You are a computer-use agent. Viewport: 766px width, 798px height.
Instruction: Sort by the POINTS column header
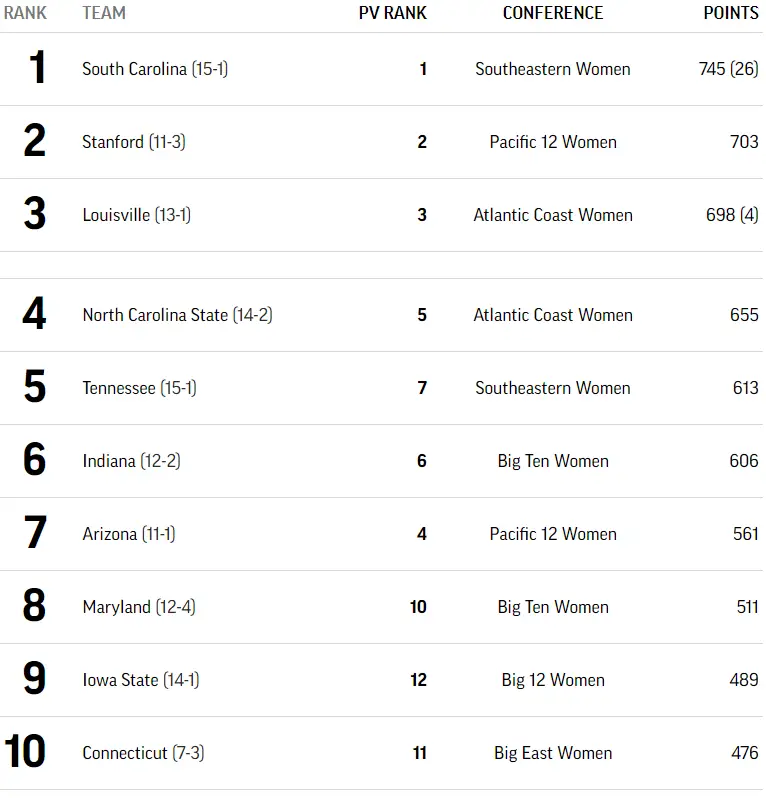point(731,13)
